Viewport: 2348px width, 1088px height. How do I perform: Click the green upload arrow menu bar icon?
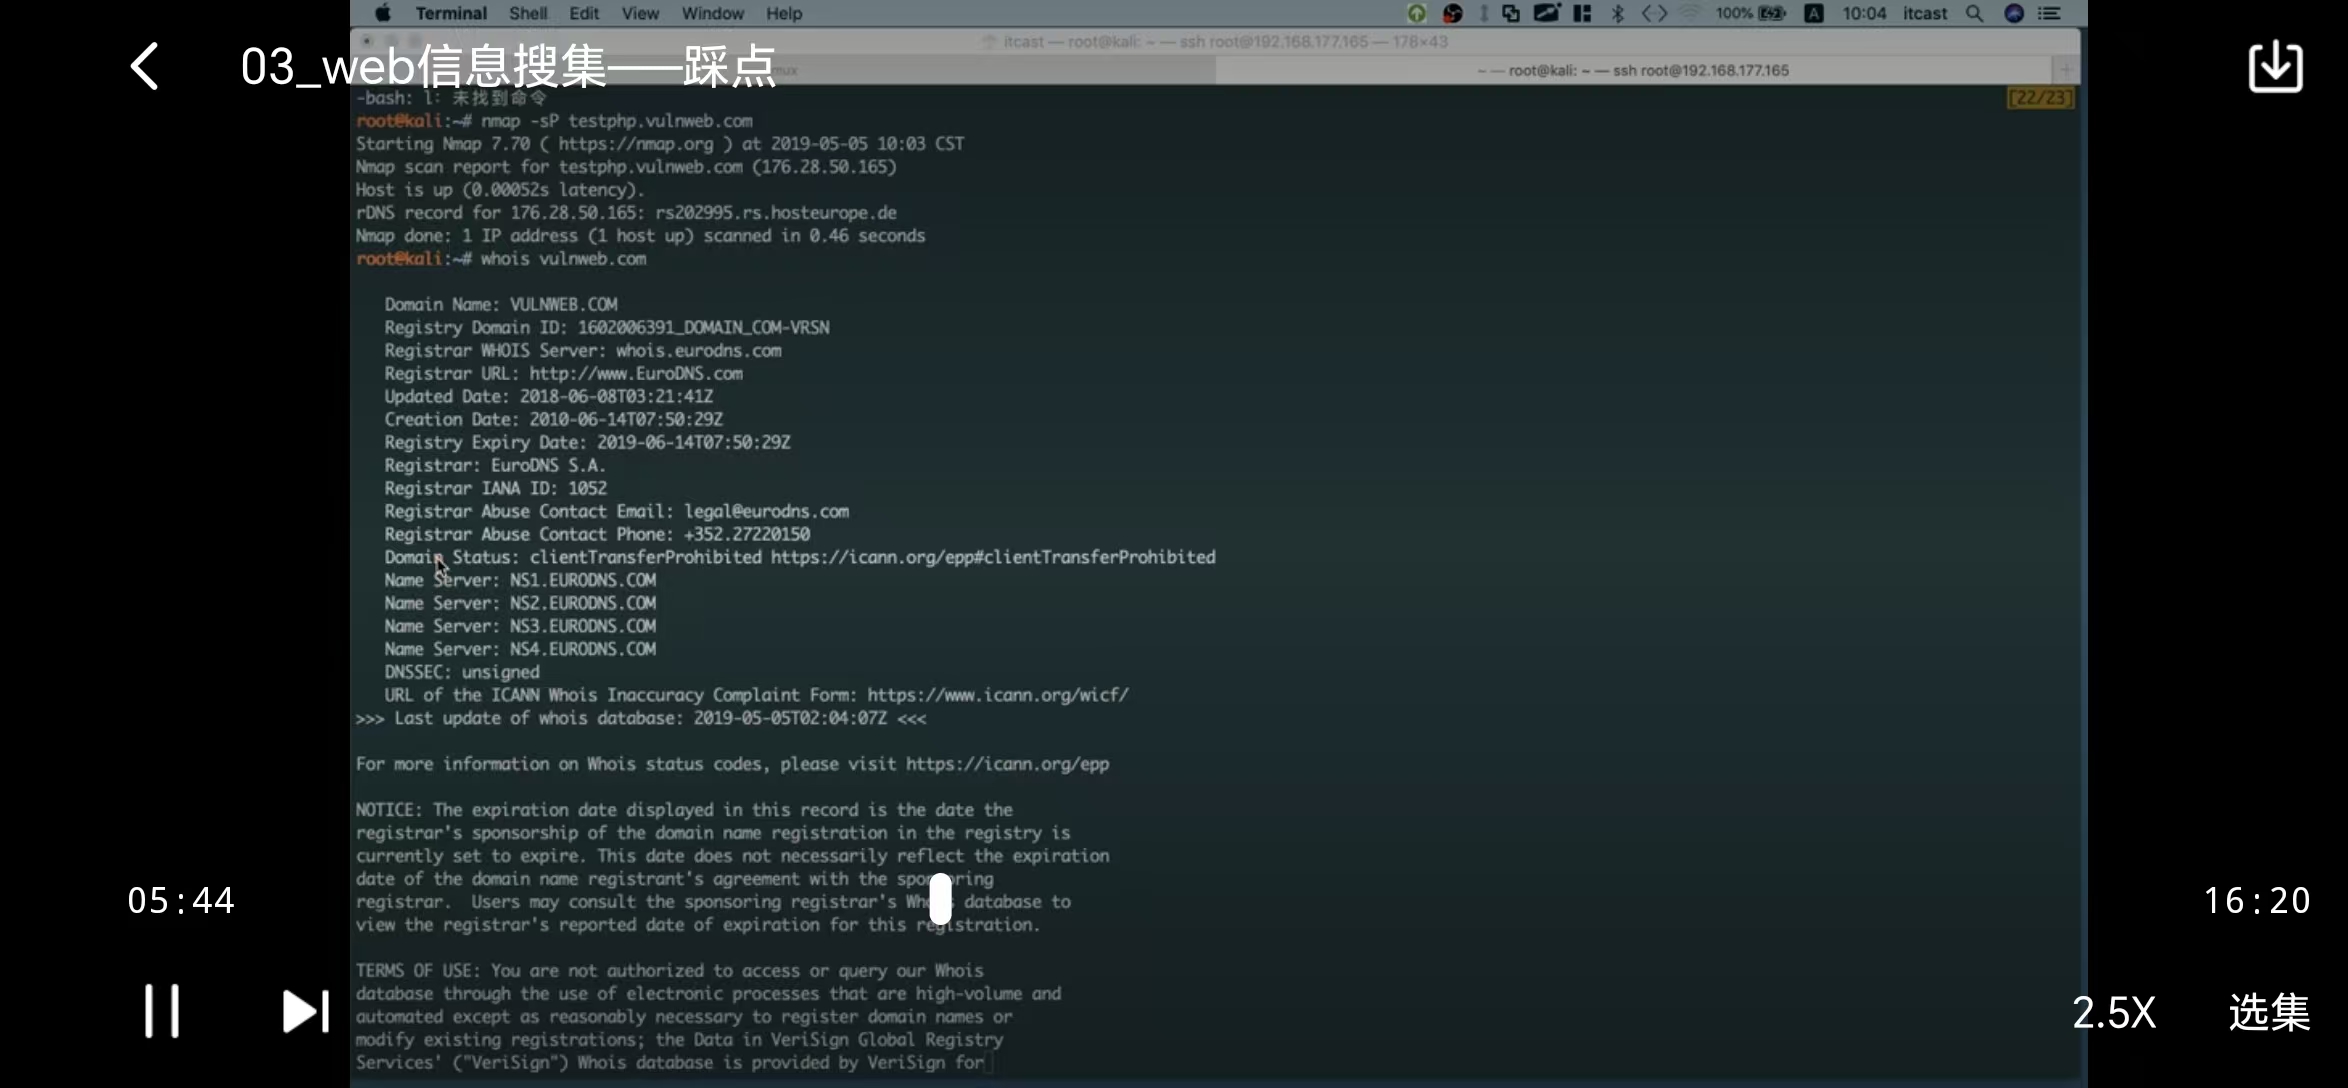coord(1416,13)
